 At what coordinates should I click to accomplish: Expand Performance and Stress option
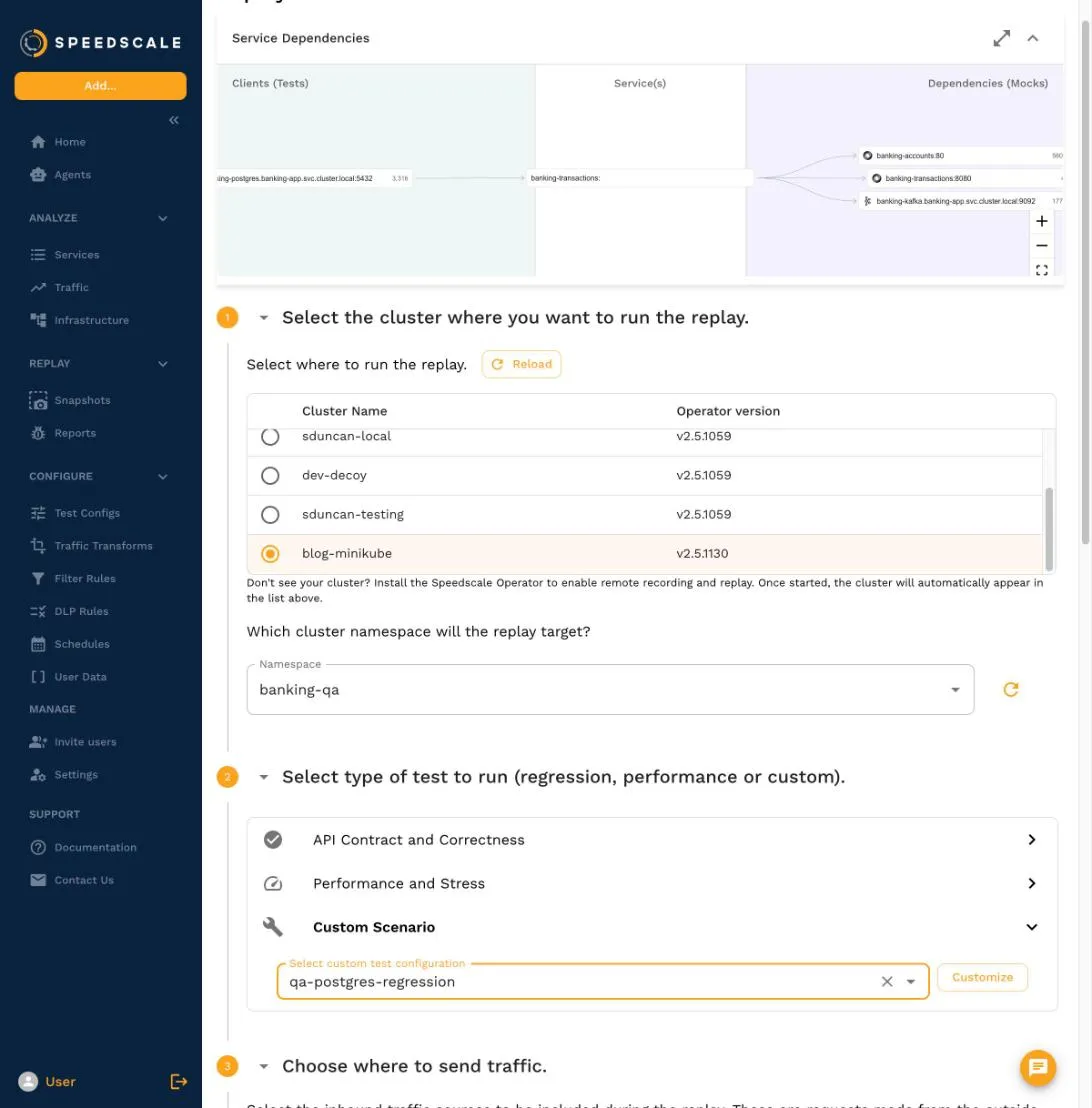pos(652,883)
